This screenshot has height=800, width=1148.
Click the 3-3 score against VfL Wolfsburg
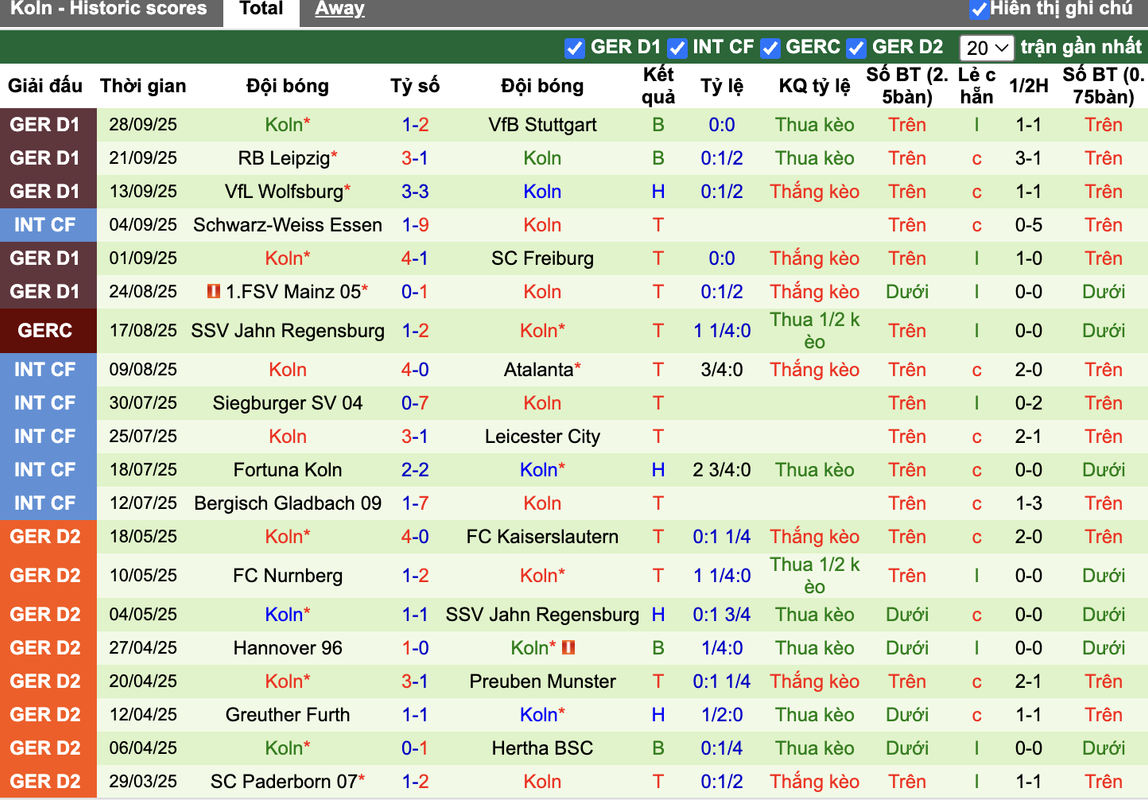[x=415, y=192]
